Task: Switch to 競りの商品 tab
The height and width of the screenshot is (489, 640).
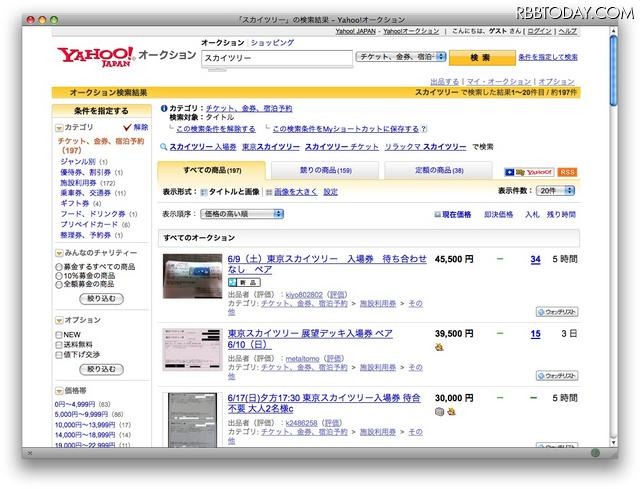Action: click(x=325, y=171)
